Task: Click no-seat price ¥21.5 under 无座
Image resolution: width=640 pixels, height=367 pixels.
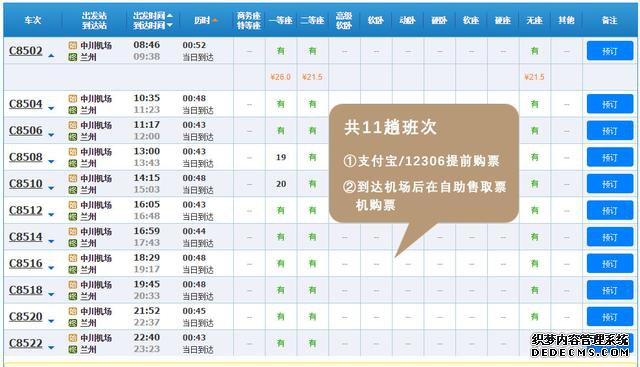Action: [x=534, y=77]
